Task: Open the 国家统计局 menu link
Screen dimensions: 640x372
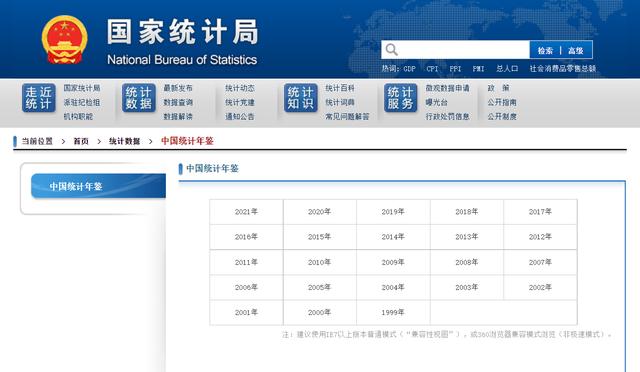Action: coord(82,88)
